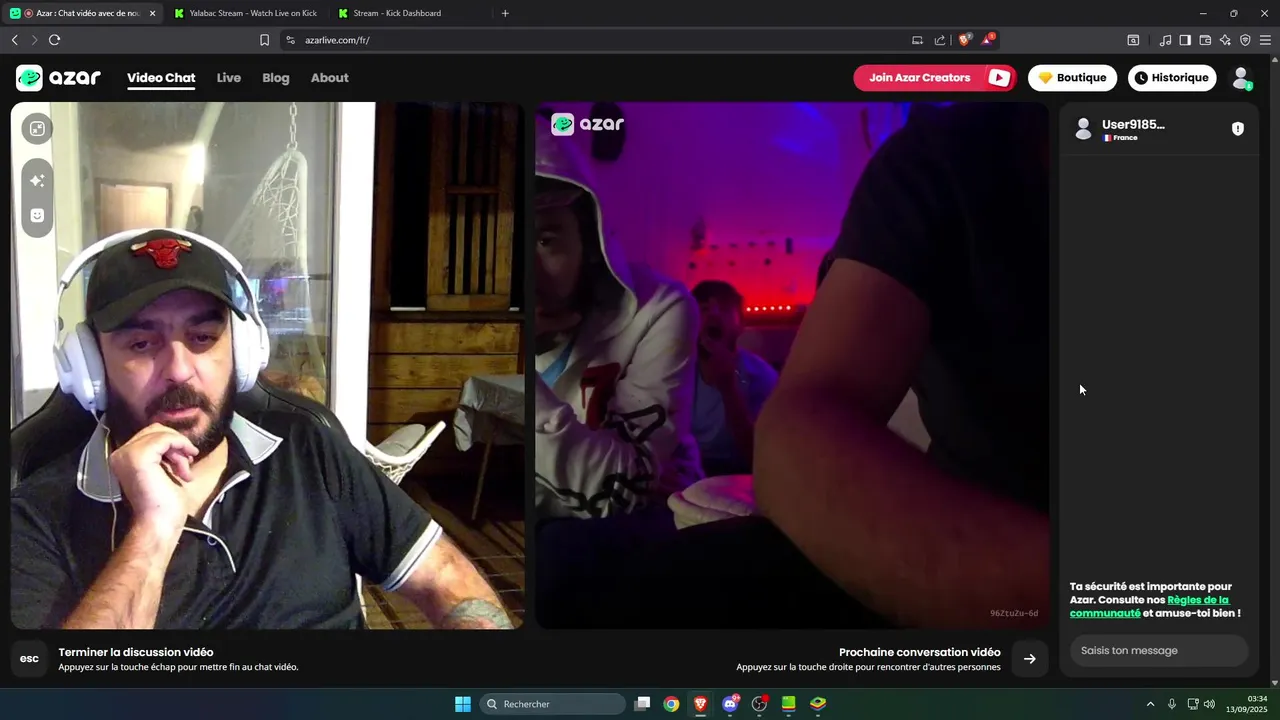Open the Boutique shop

pos(1072,78)
